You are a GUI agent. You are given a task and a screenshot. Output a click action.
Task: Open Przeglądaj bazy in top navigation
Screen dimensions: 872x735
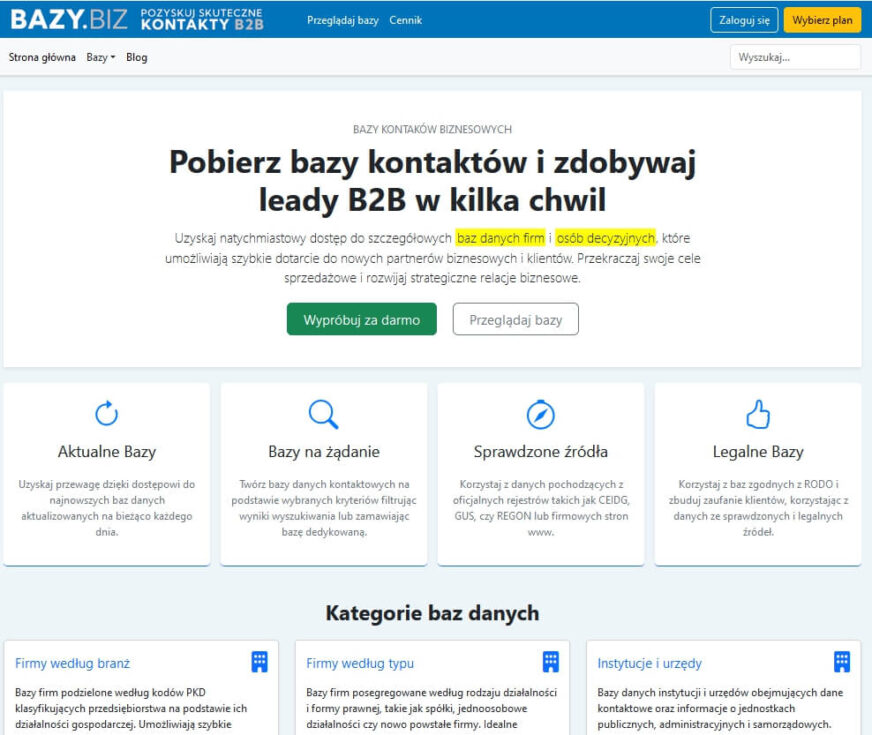(342, 20)
